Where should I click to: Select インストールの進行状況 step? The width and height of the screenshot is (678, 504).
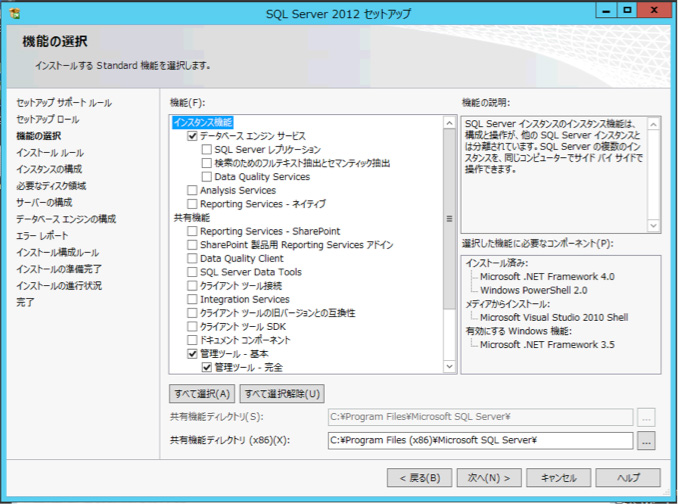pos(59,286)
